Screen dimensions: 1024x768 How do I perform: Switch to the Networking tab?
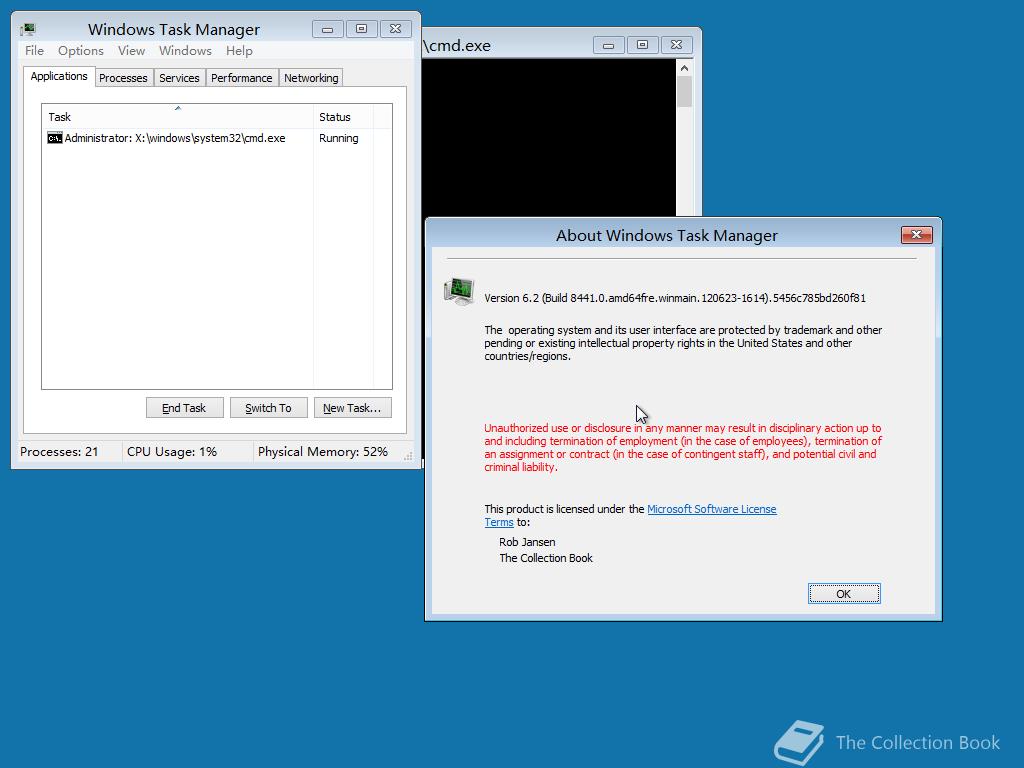click(x=312, y=78)
